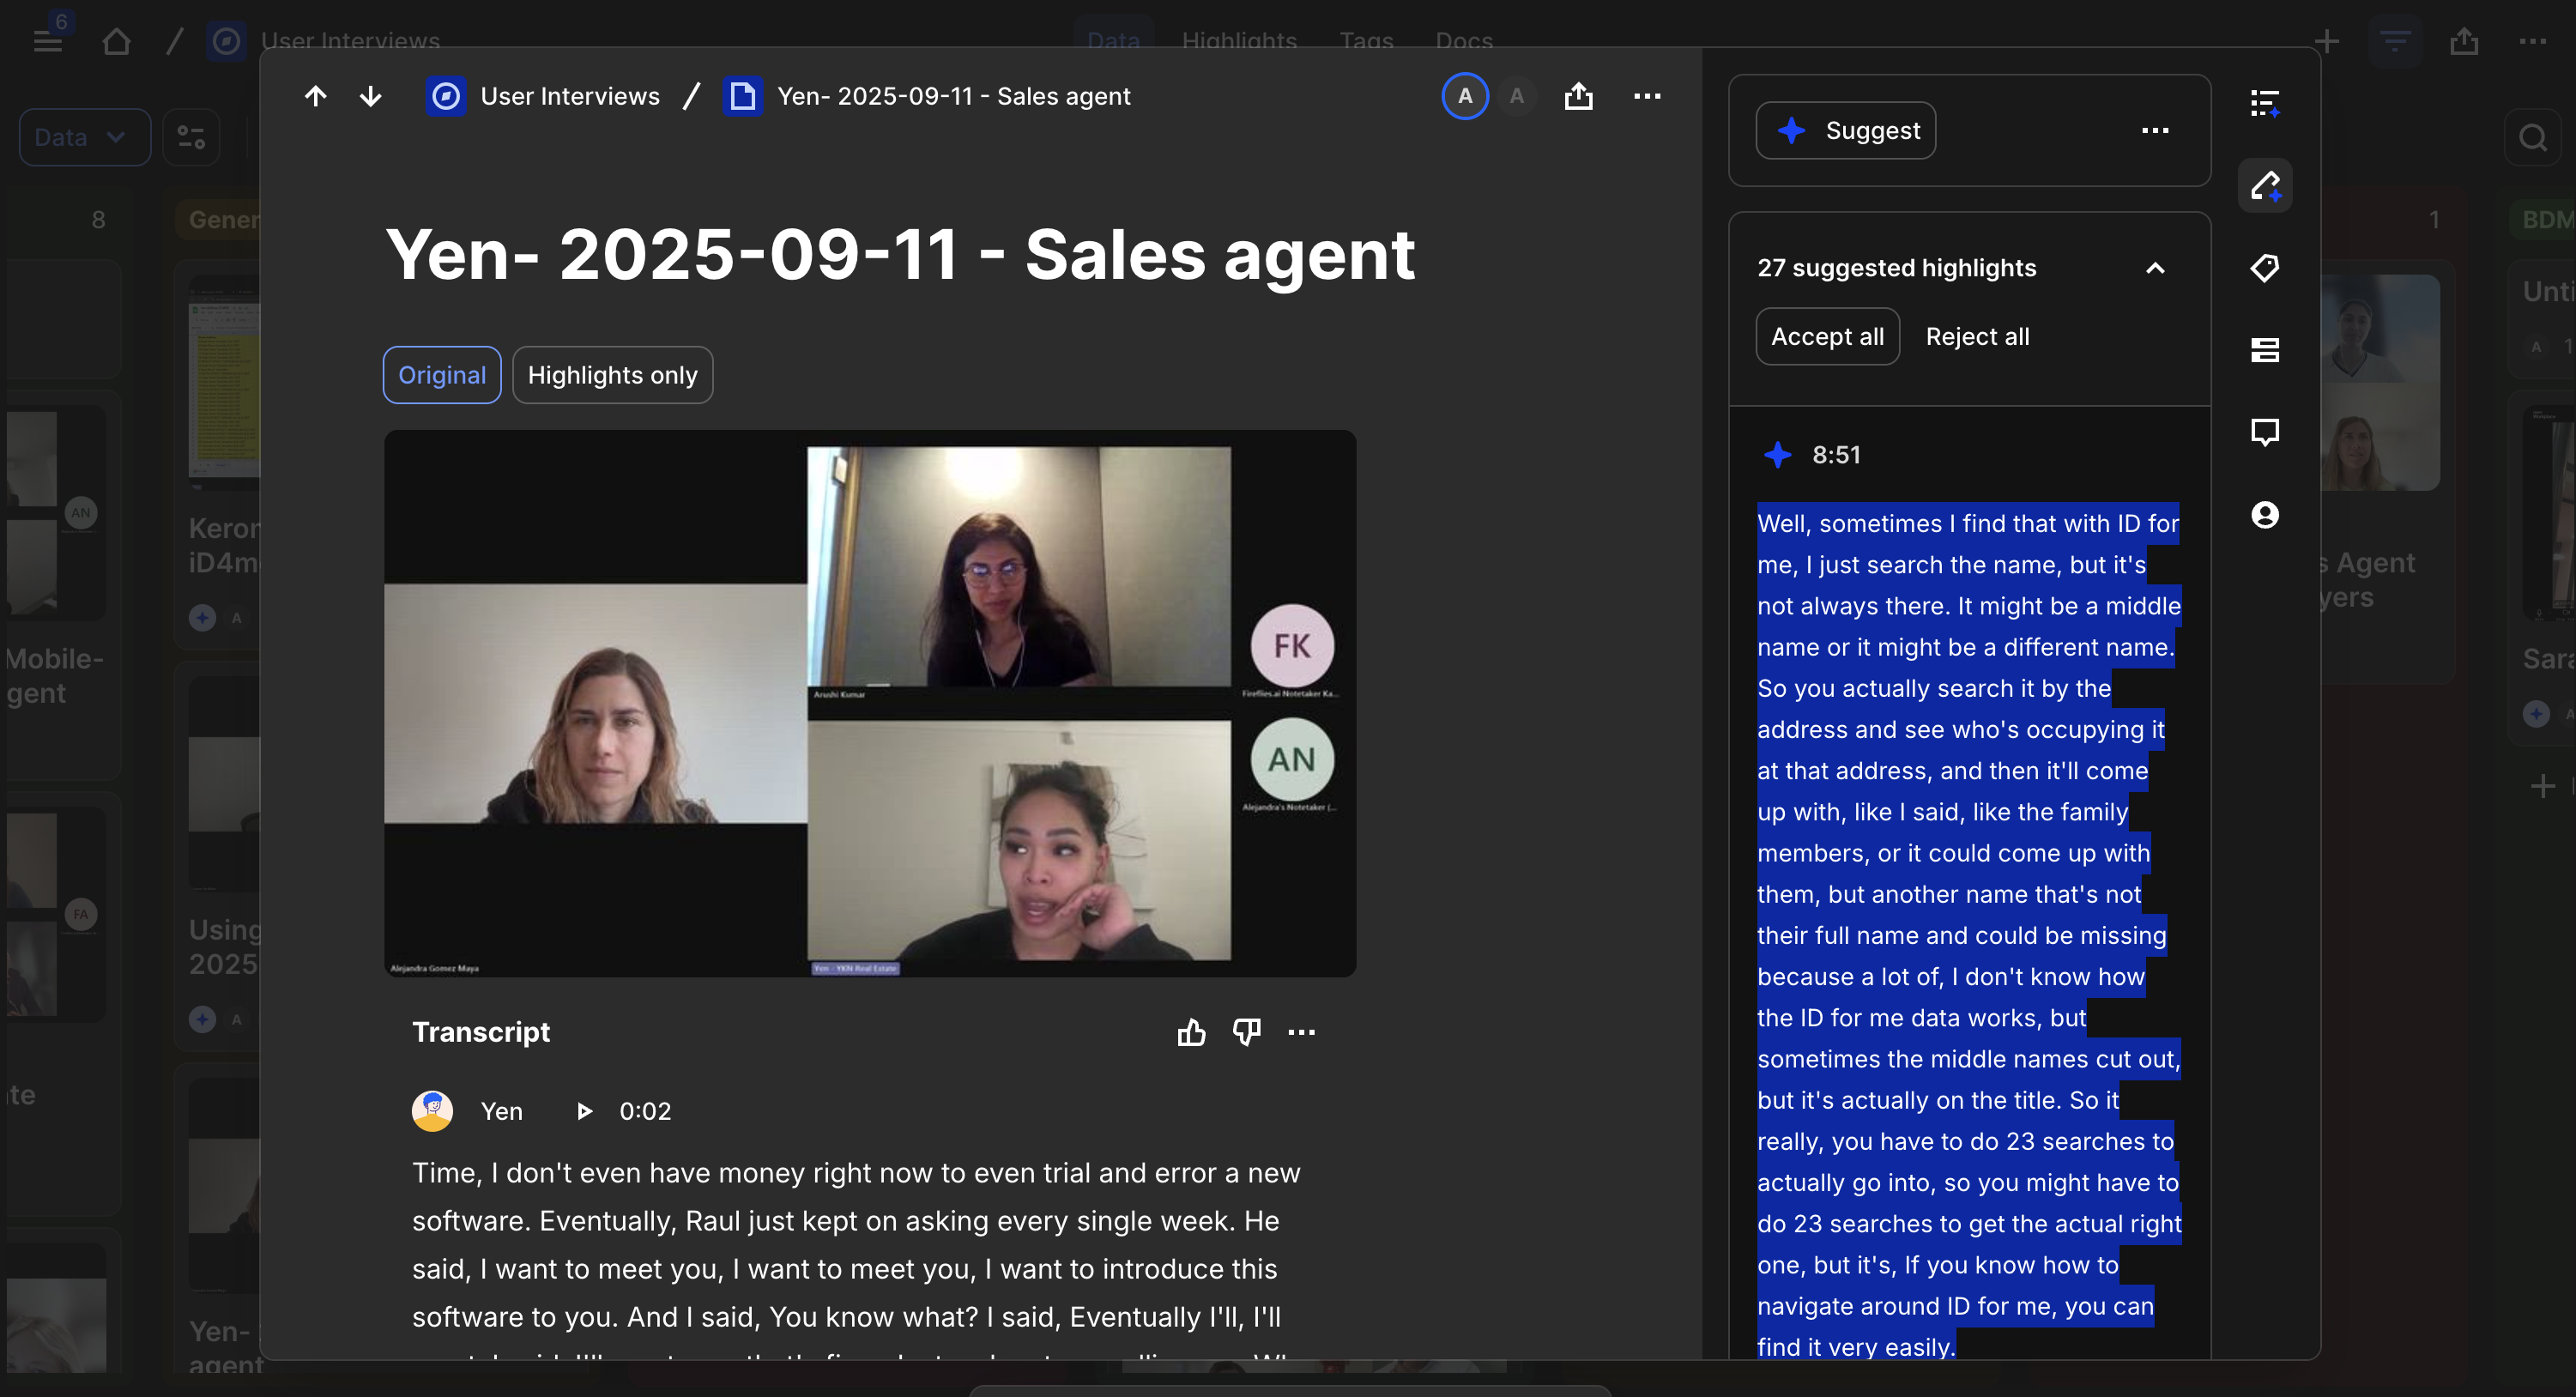This screenshot has height=1397, width=2576.
Task: Open transcript more options menu
Action: [1301, 1032]
